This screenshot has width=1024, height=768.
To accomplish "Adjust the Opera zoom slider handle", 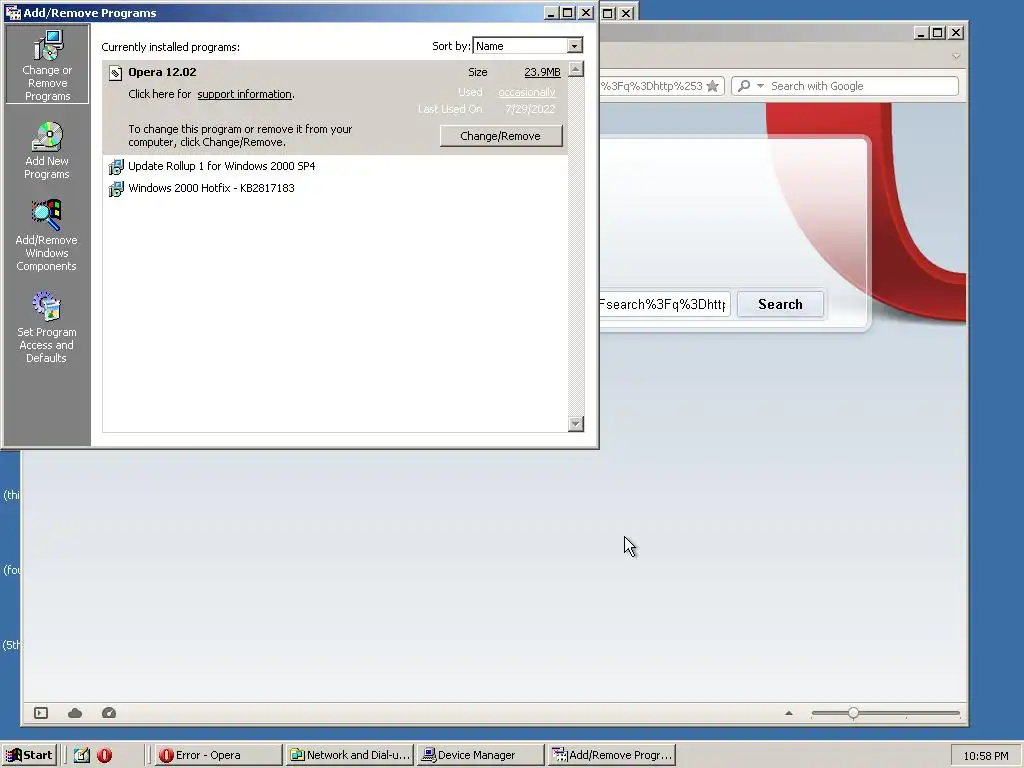I will point(854,713).
